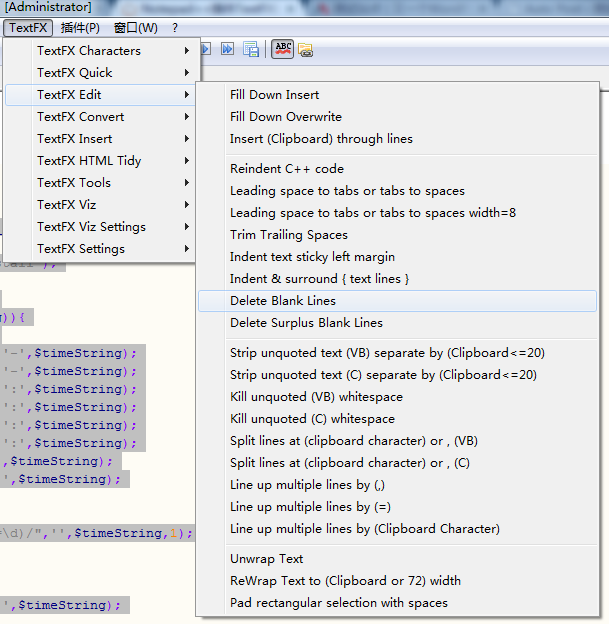Click Delete Surplus Blank Lines
The height and width of the screenshot is (624, 609).
[397, 323]
